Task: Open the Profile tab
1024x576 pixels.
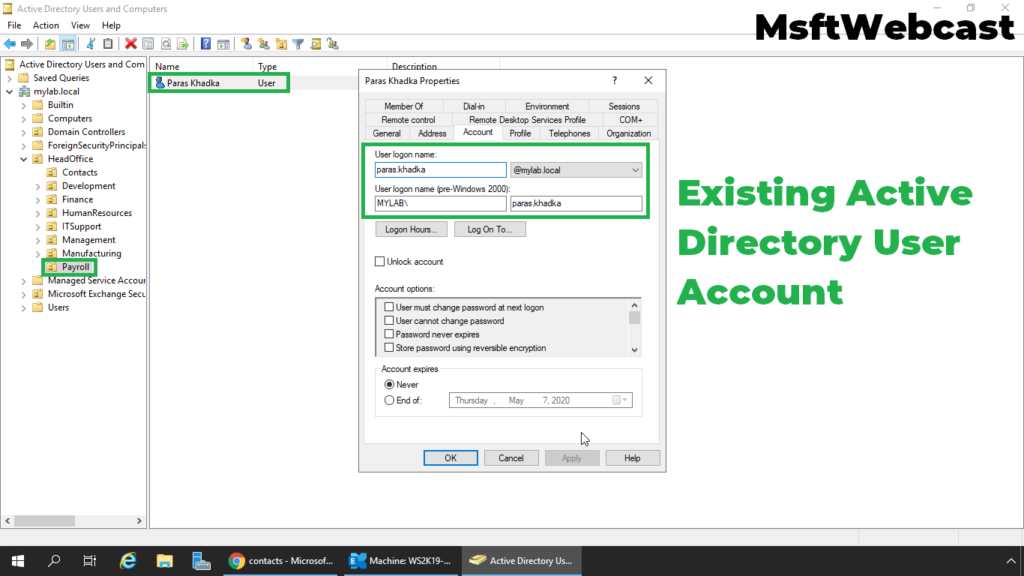Action: [520, 133]
